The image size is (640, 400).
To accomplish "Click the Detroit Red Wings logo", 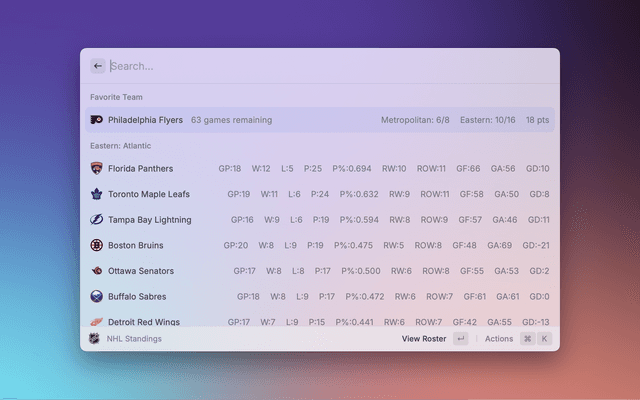I will (96, 321).
